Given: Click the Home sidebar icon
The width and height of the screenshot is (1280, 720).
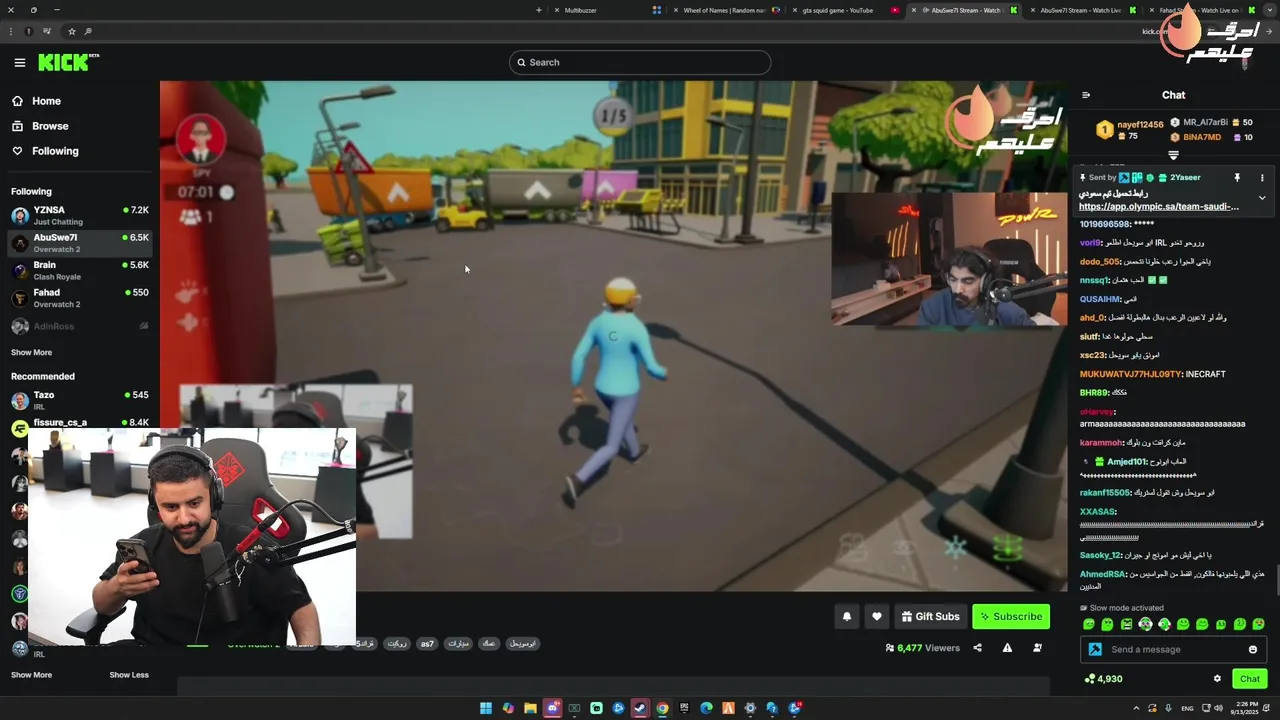Looking at the screenshot, I should 17,101.
